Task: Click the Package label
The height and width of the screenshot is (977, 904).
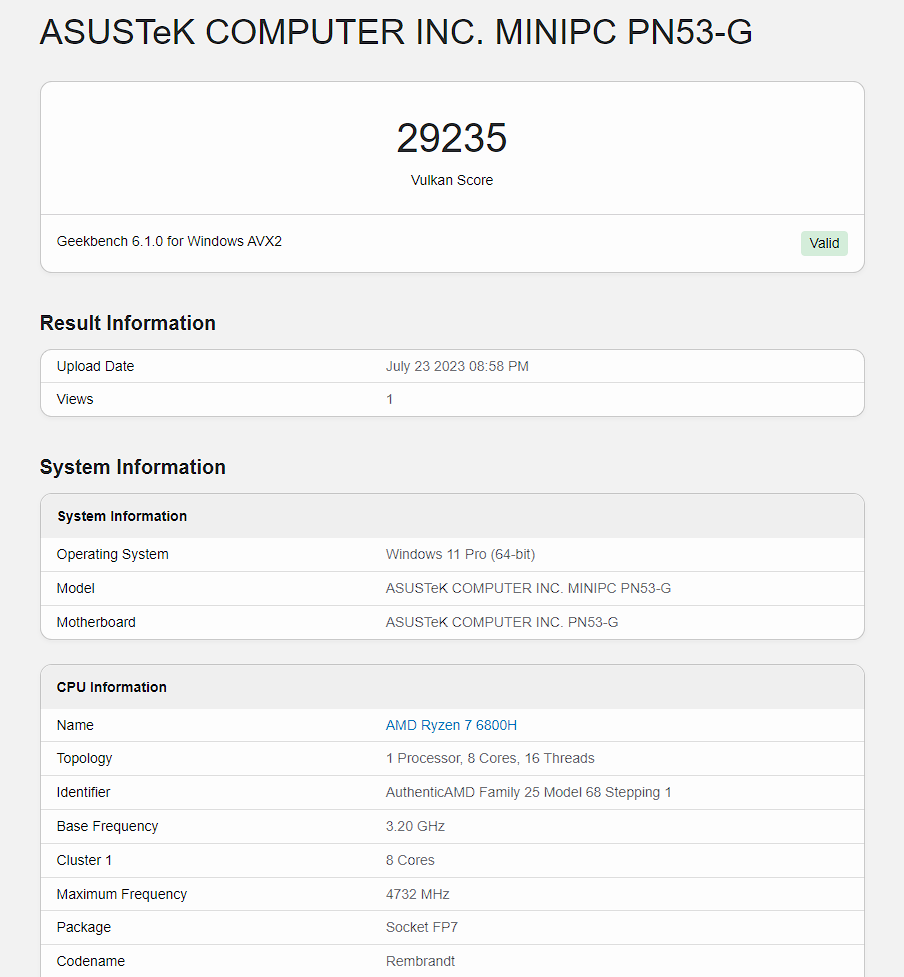Action: [83, 927]
